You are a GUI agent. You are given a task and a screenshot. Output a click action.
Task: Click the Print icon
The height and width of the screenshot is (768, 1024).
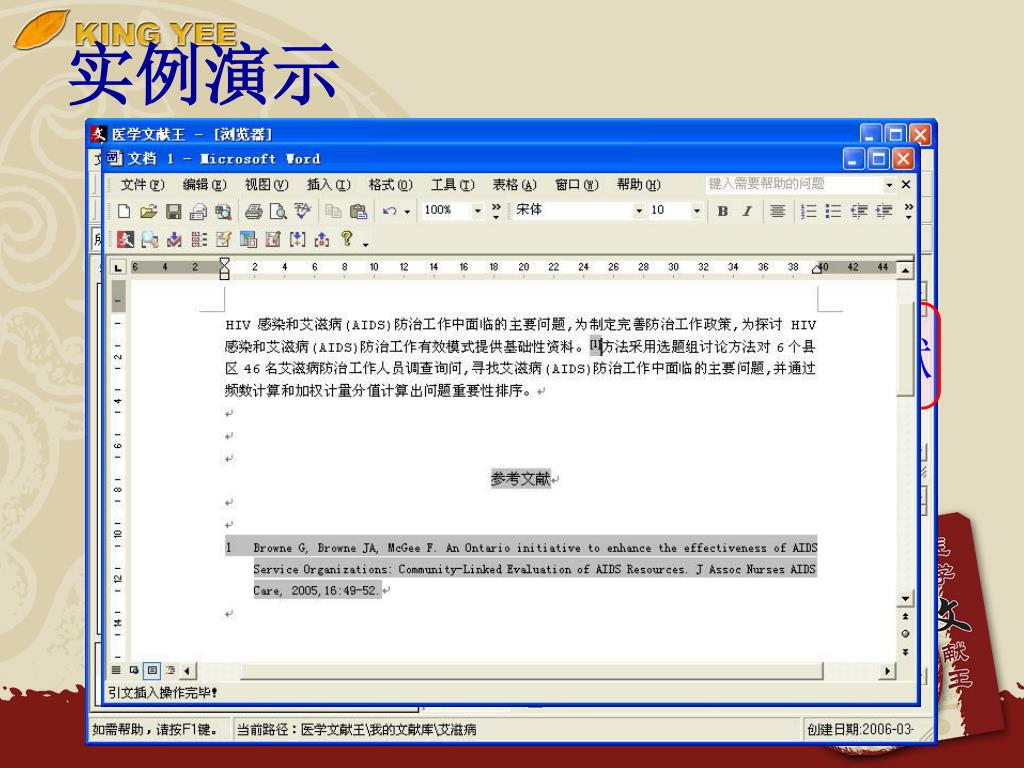click(253, 211)
